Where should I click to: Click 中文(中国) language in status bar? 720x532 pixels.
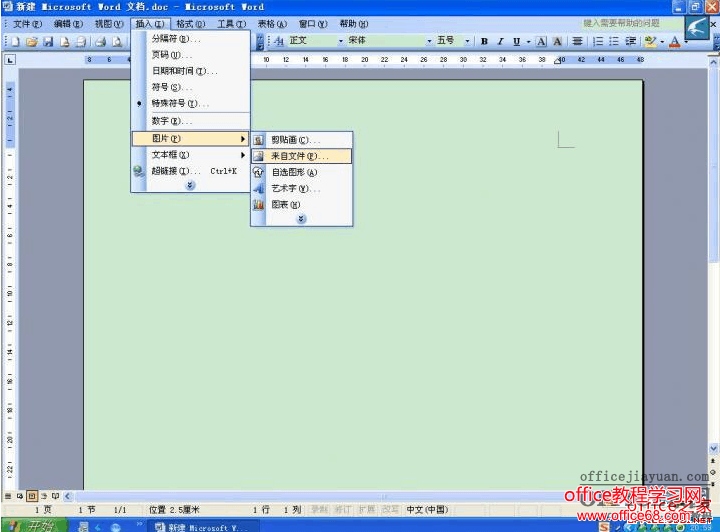point(427,510)
